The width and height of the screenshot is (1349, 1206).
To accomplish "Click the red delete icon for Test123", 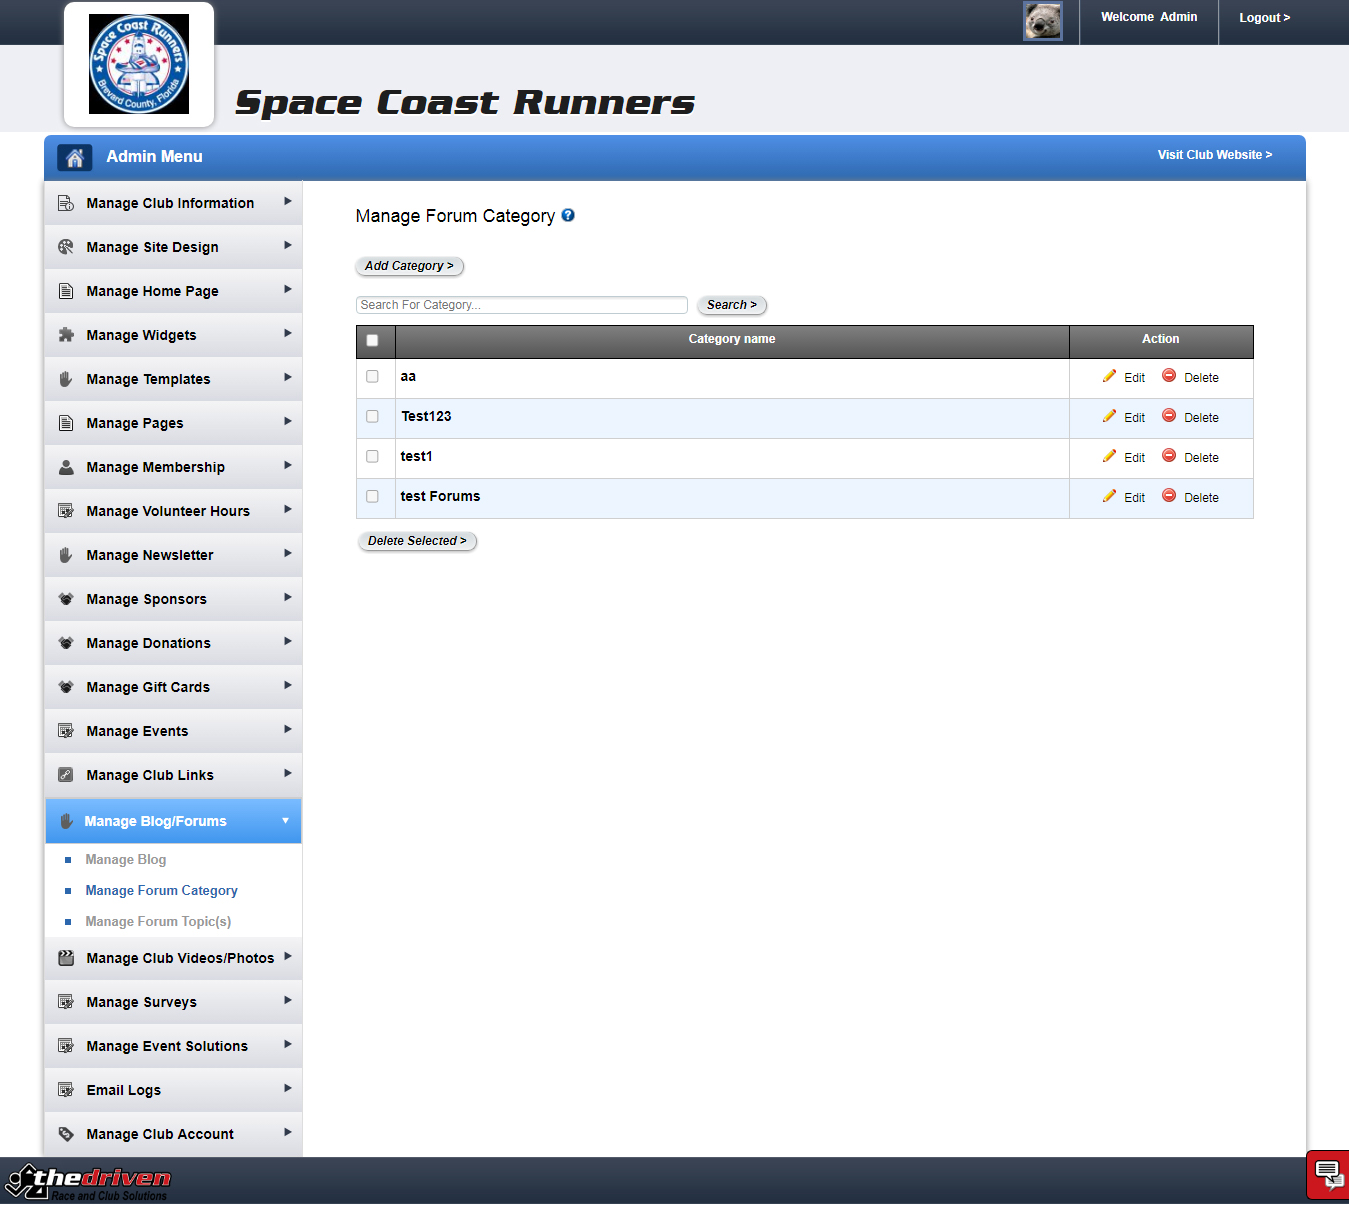I will tap(1168, 416).
